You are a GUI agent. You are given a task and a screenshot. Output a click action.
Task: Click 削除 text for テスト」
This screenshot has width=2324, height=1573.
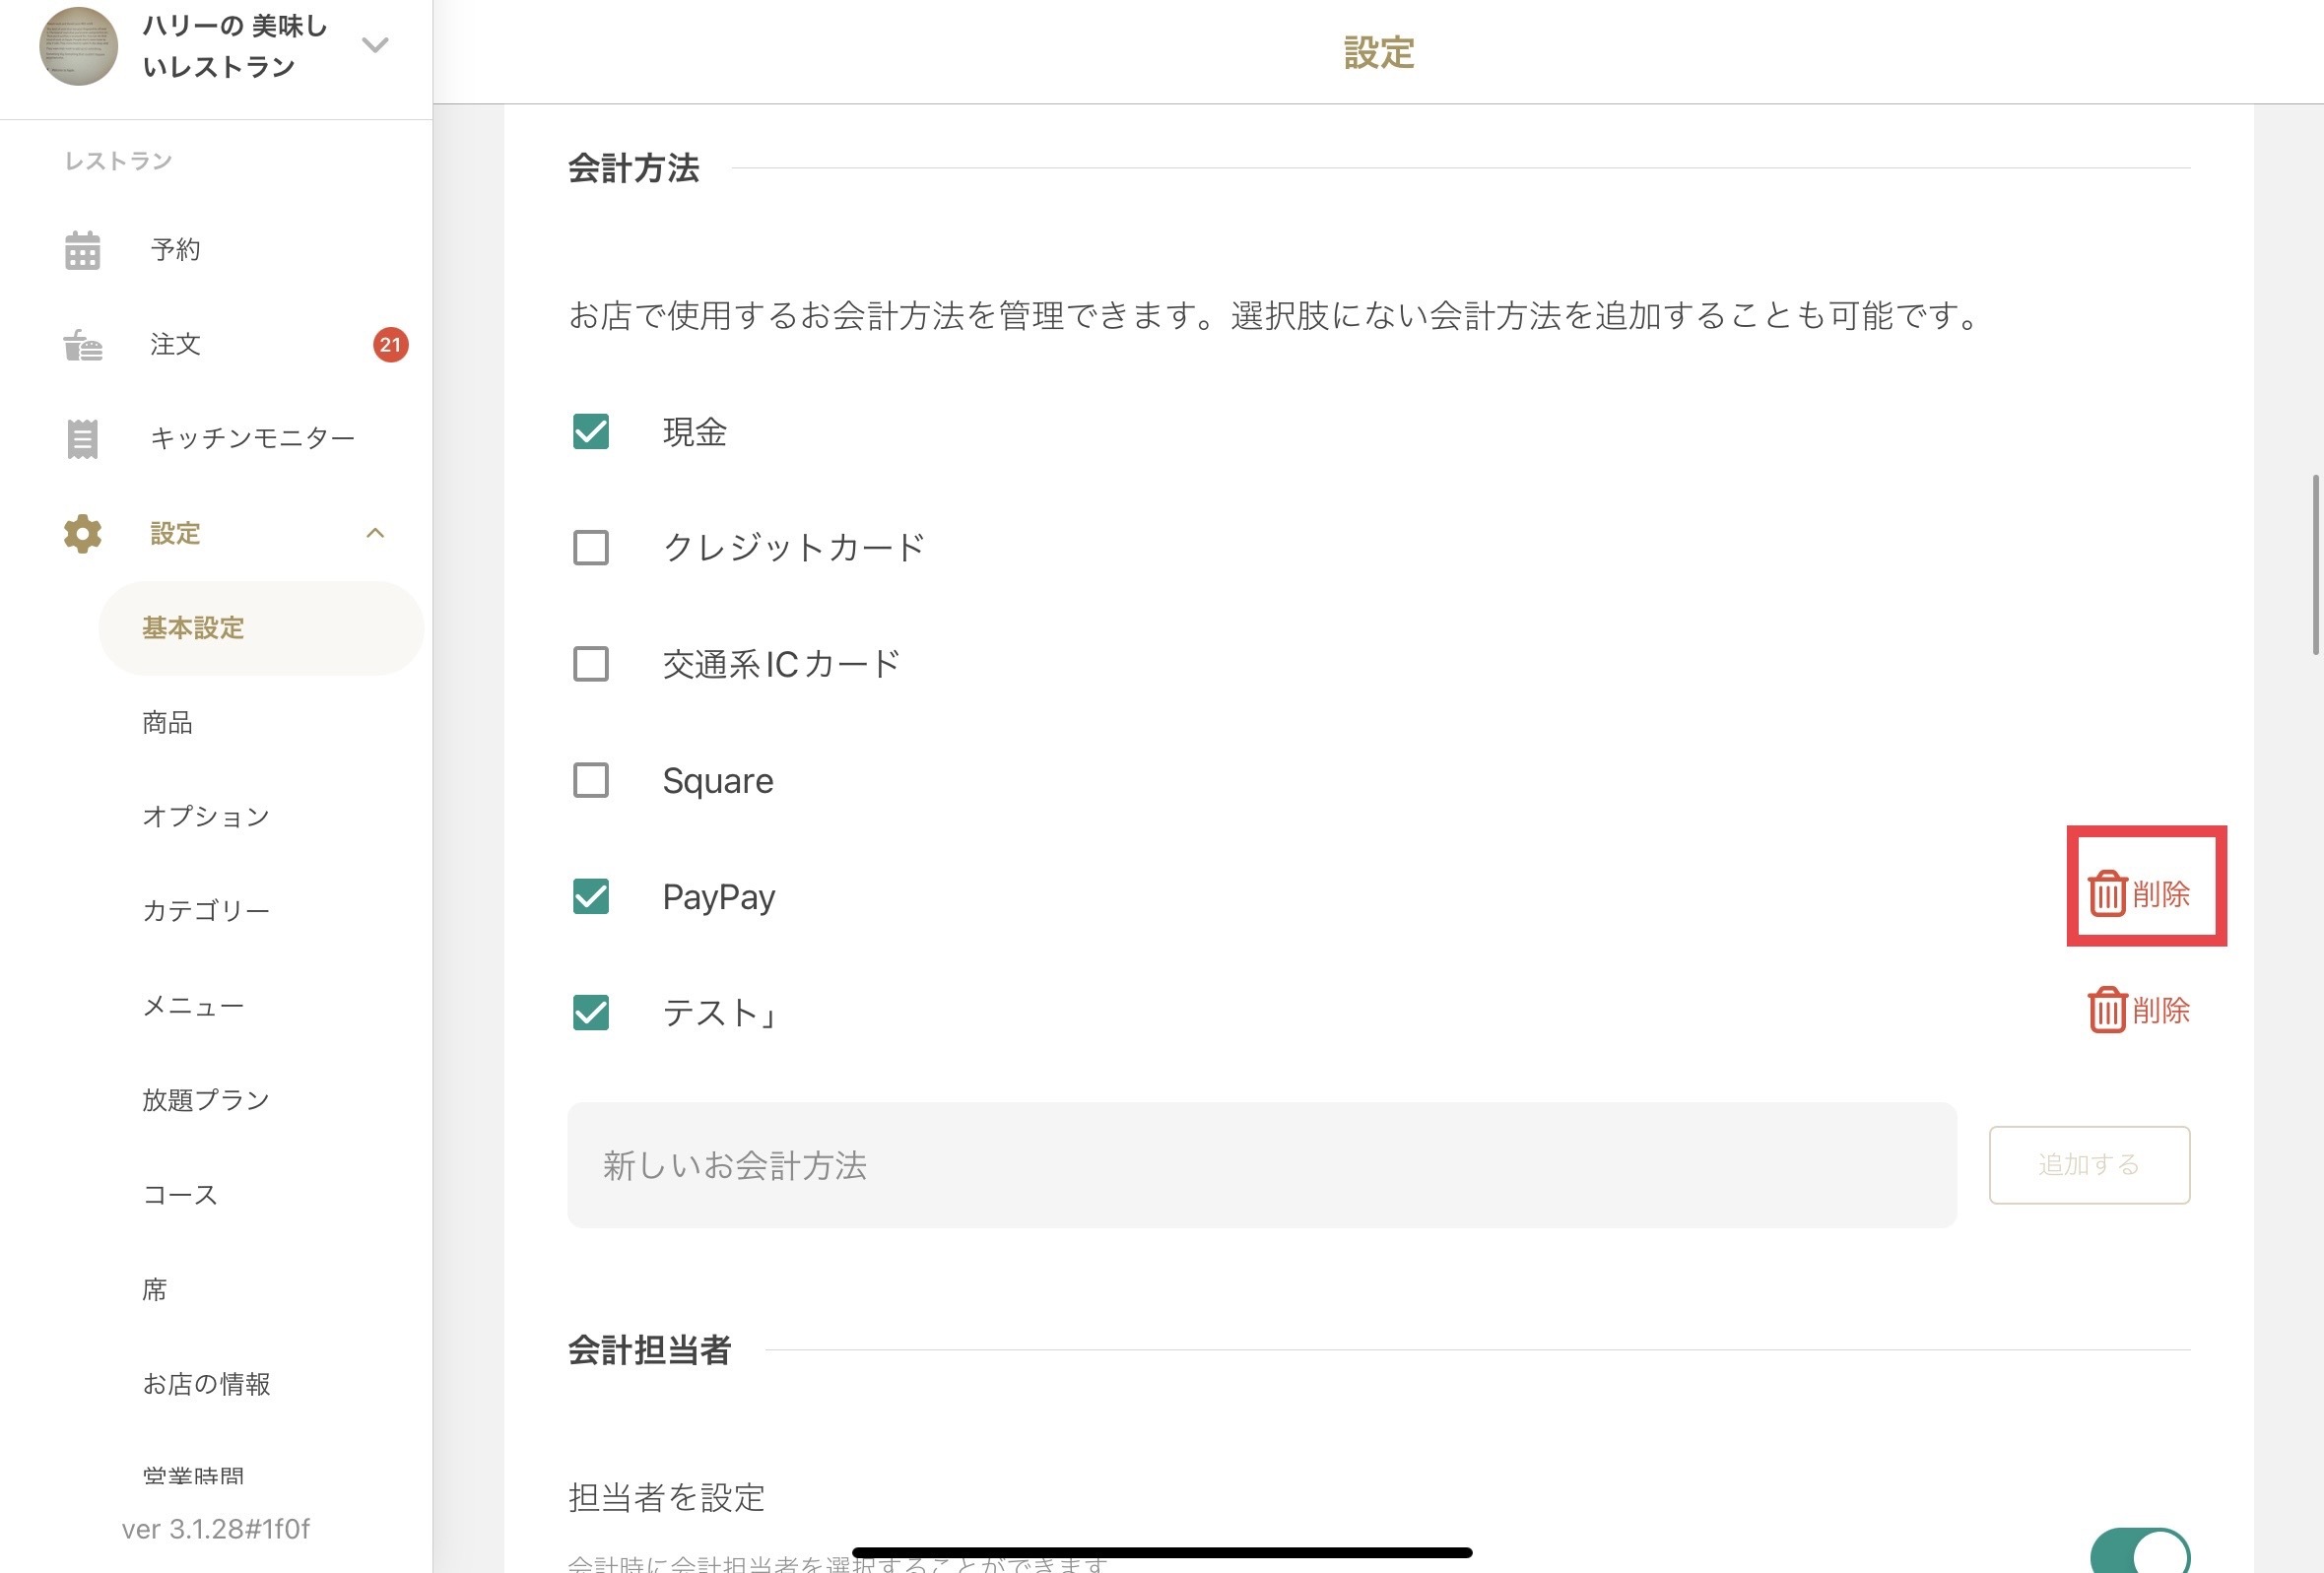click(x=2161, y=1011)
